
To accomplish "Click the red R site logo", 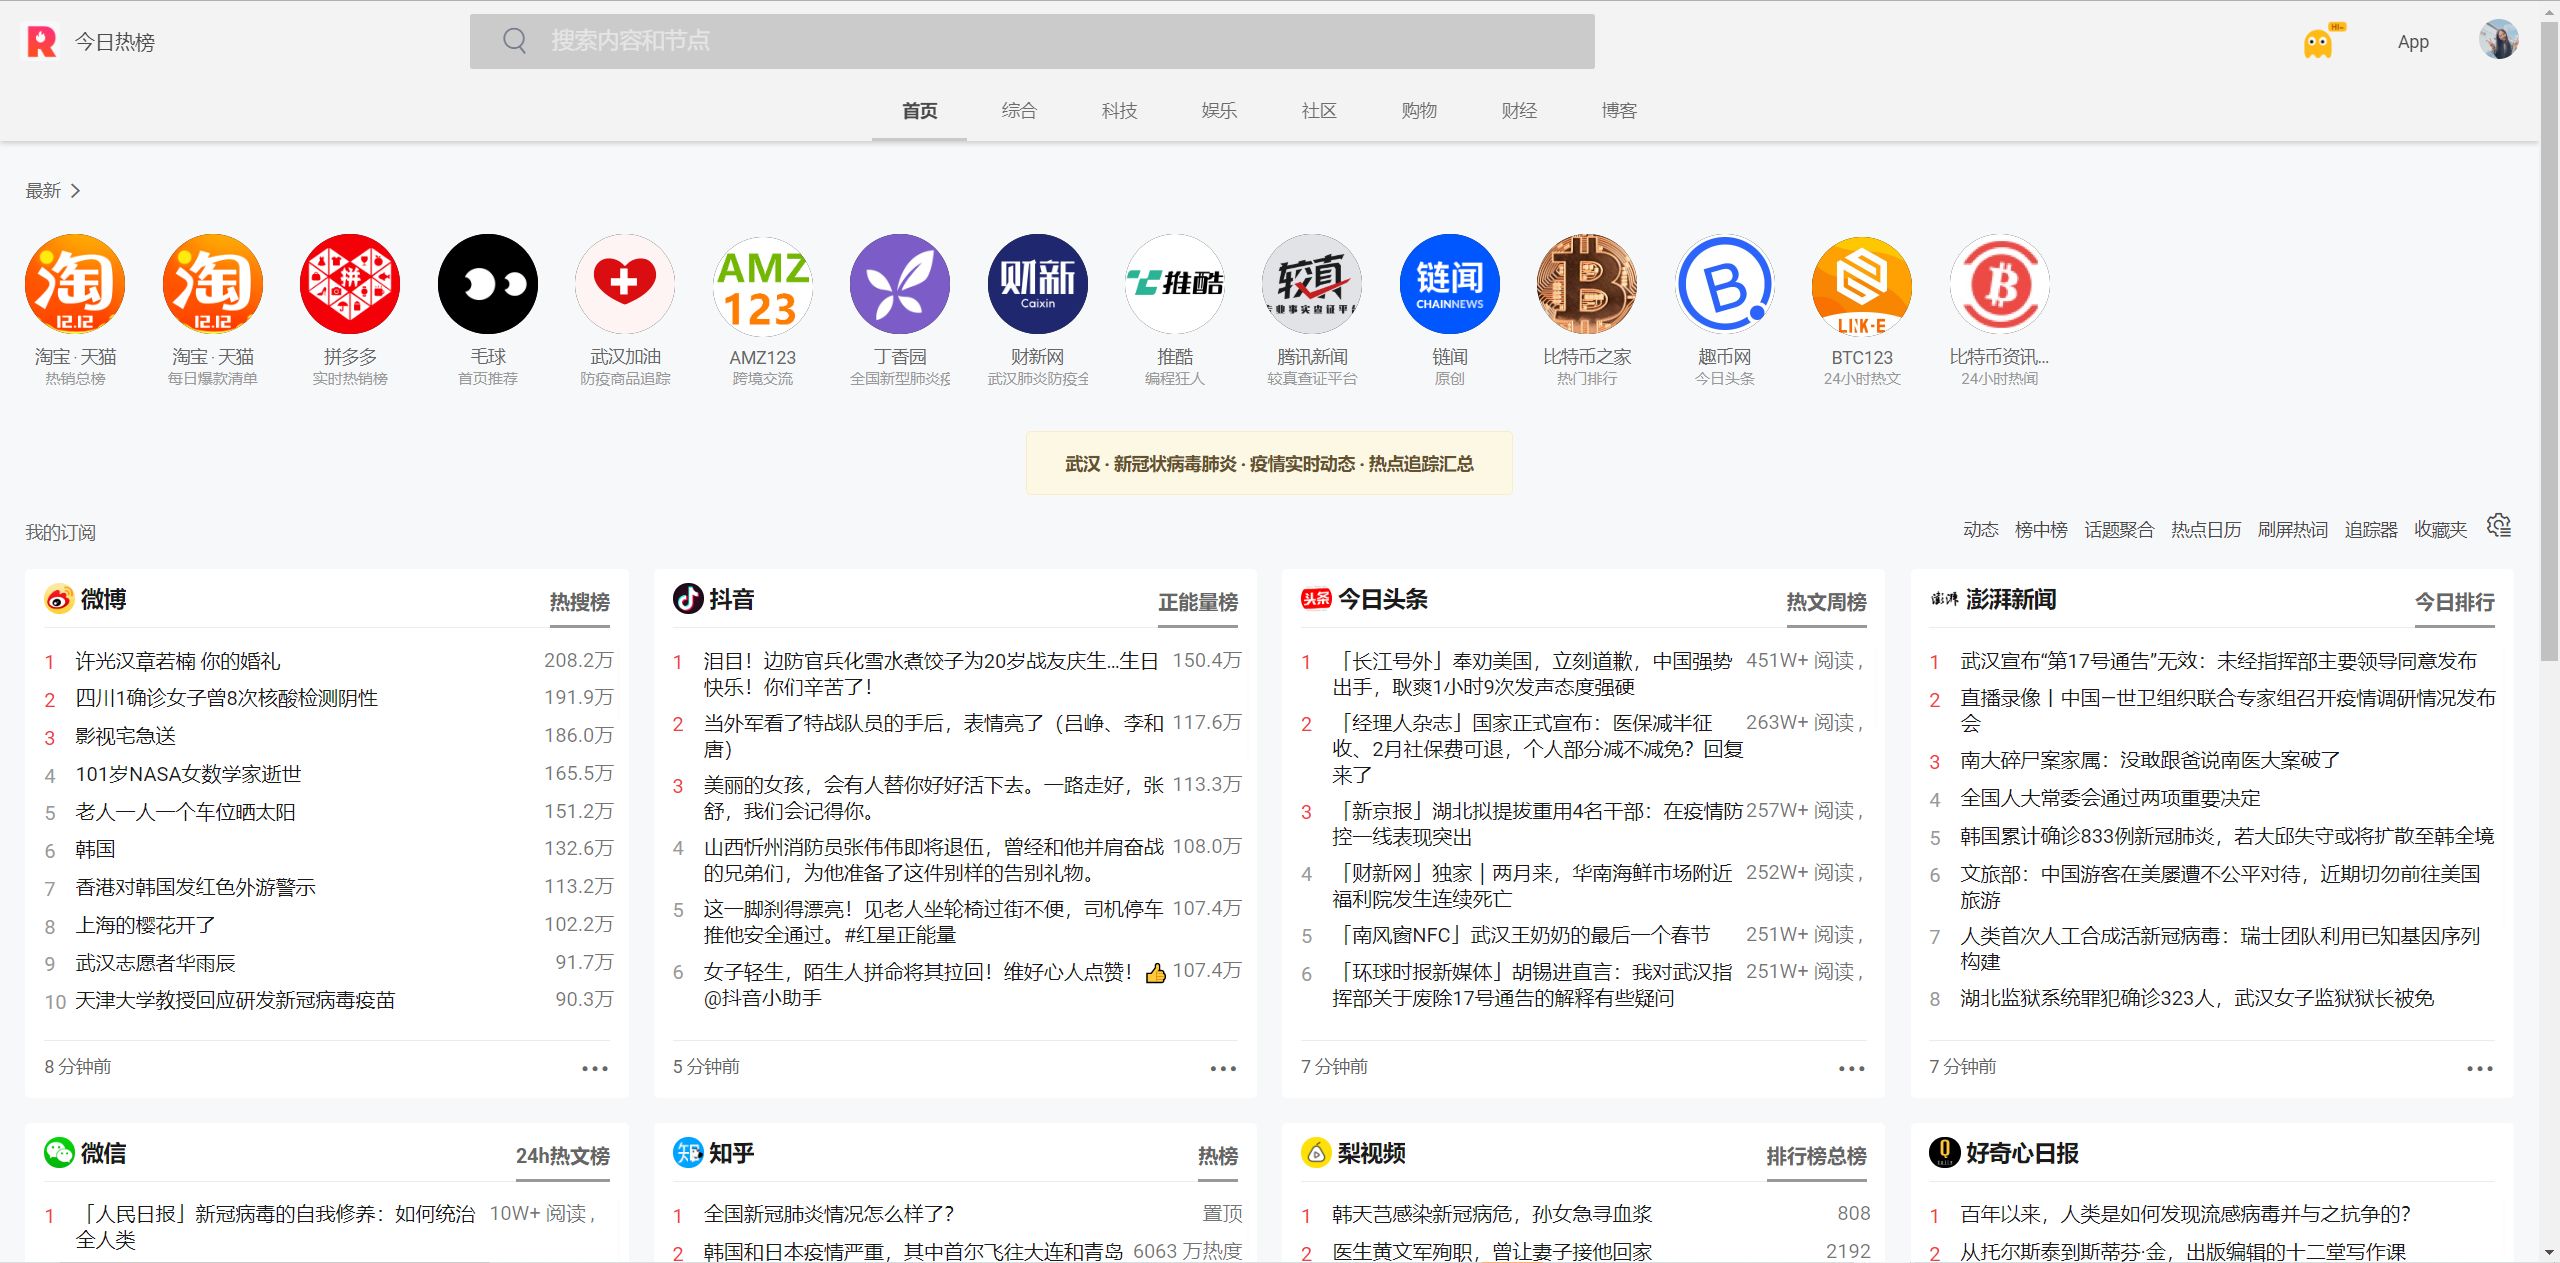I will [41, 41].
